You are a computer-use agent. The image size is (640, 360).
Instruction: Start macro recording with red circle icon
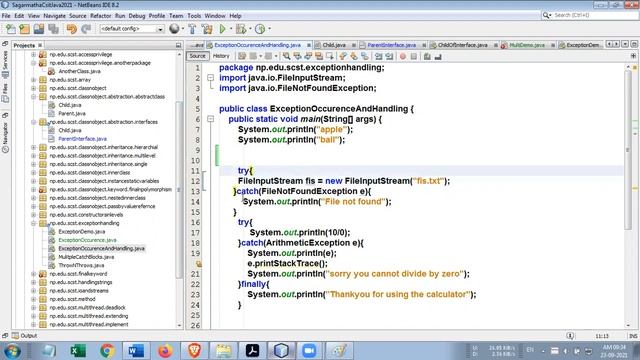tap(403, 56)
